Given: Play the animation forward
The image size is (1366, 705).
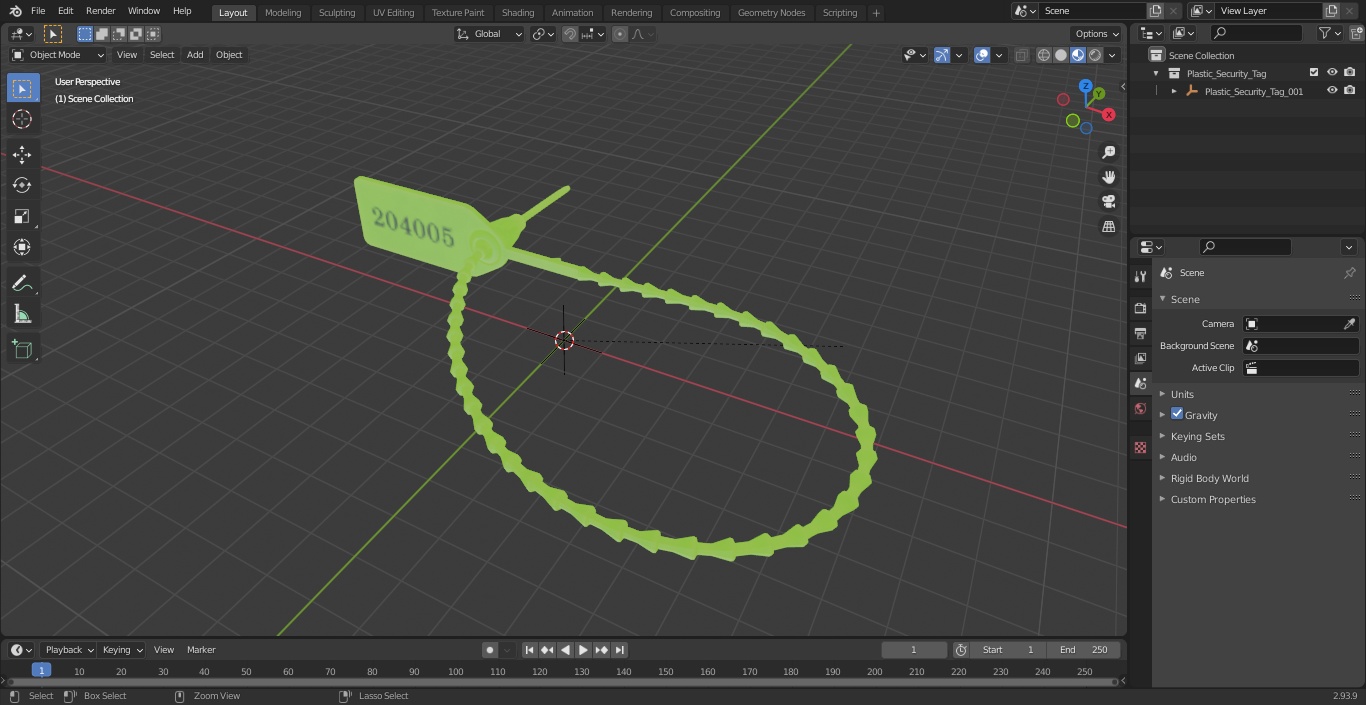Looking at the screenshot, I should pos(583,650).
